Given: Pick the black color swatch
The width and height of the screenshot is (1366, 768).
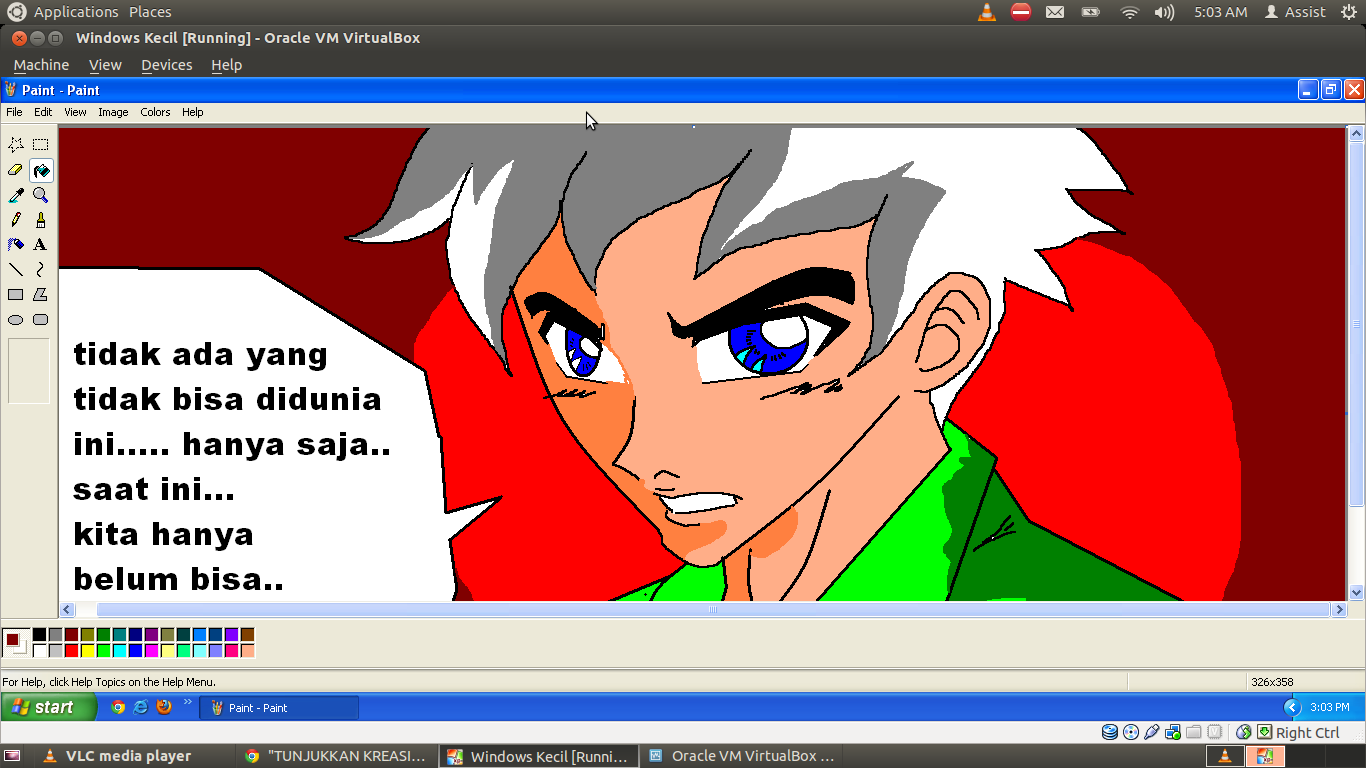Looking at the screenshot, I should click(x=39, y=635).
